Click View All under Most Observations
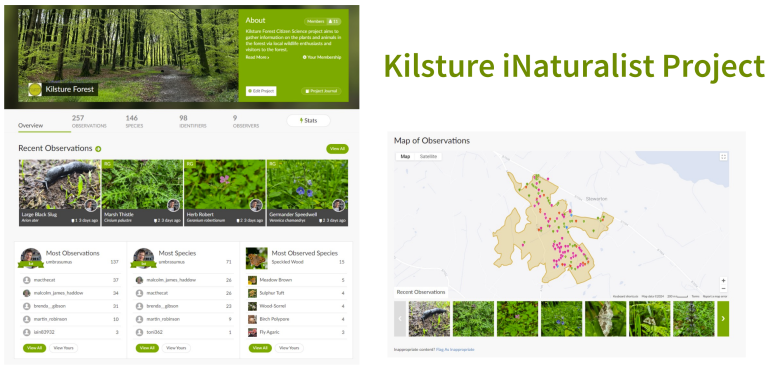This screenshot has height=370, width=768. pos(34,348)
